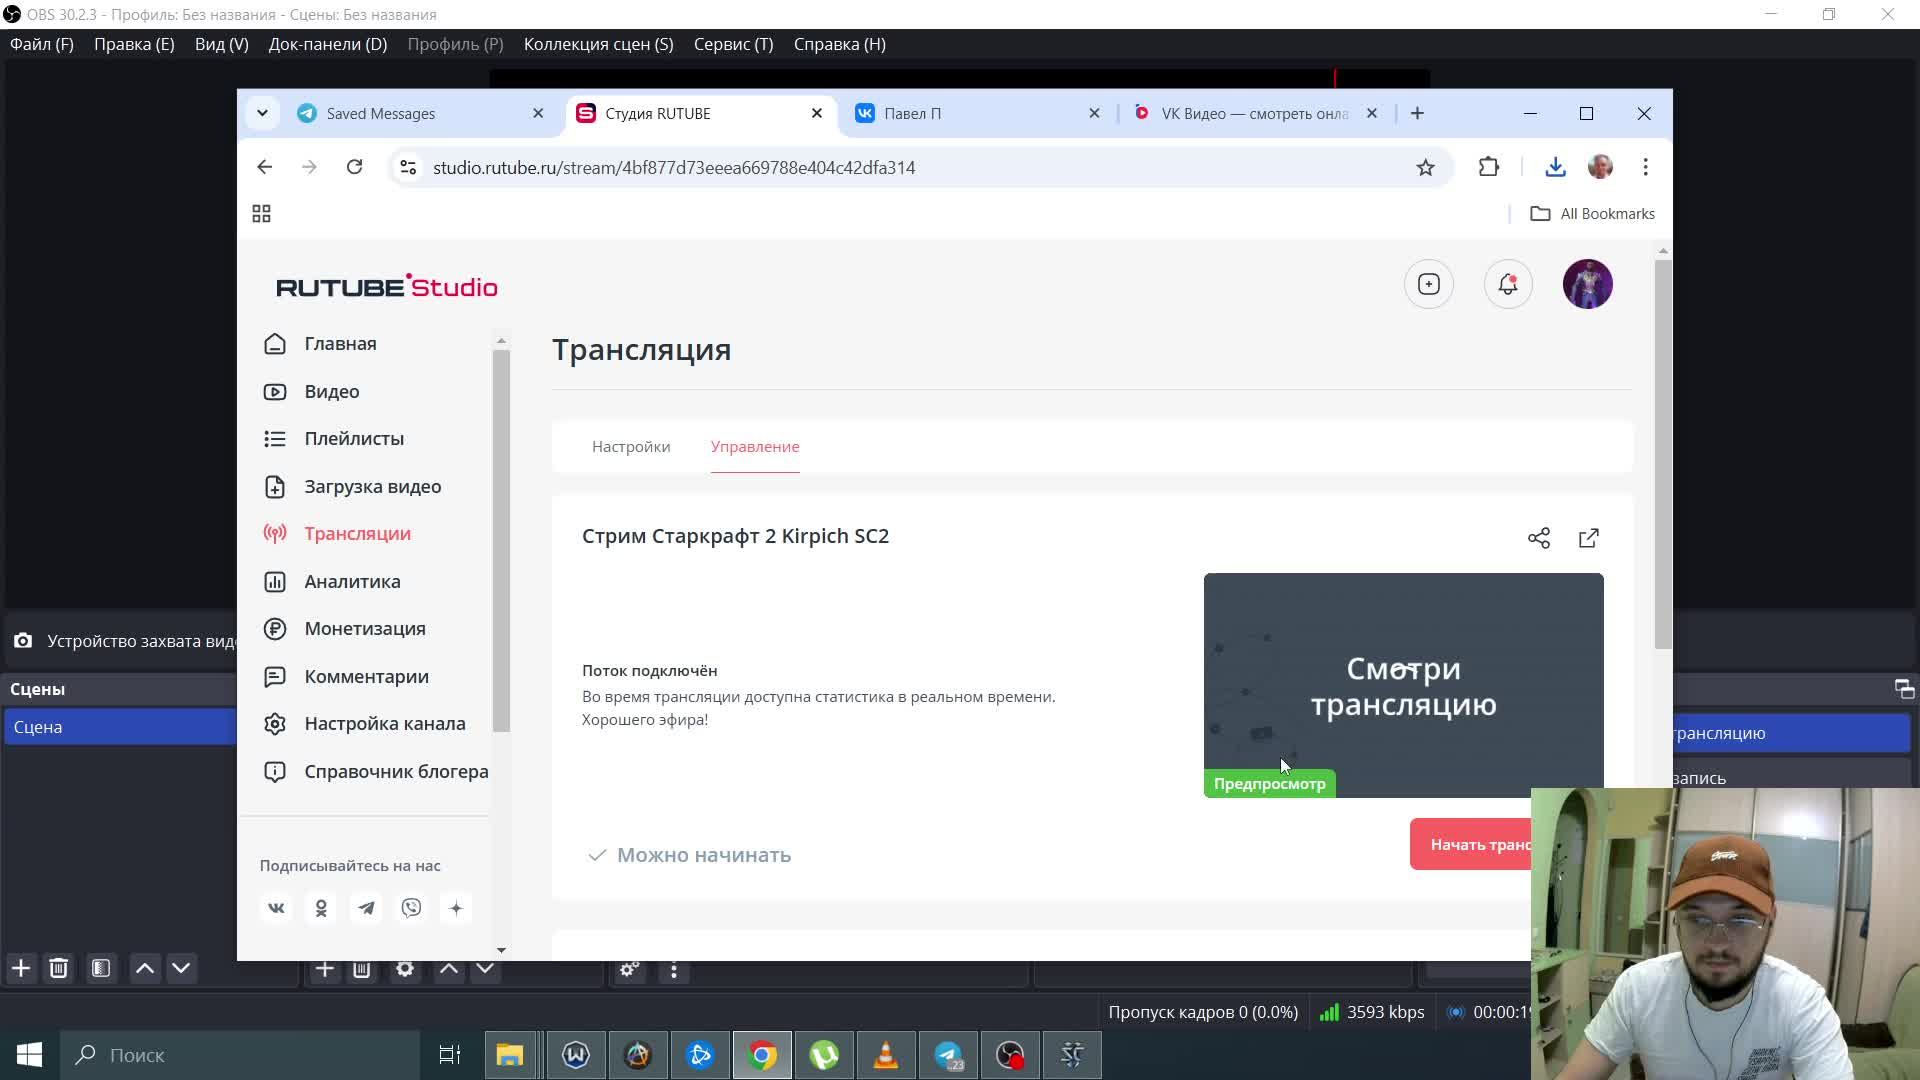
Task: Open the Сервис menu in OBS
Action: (733, 43)
